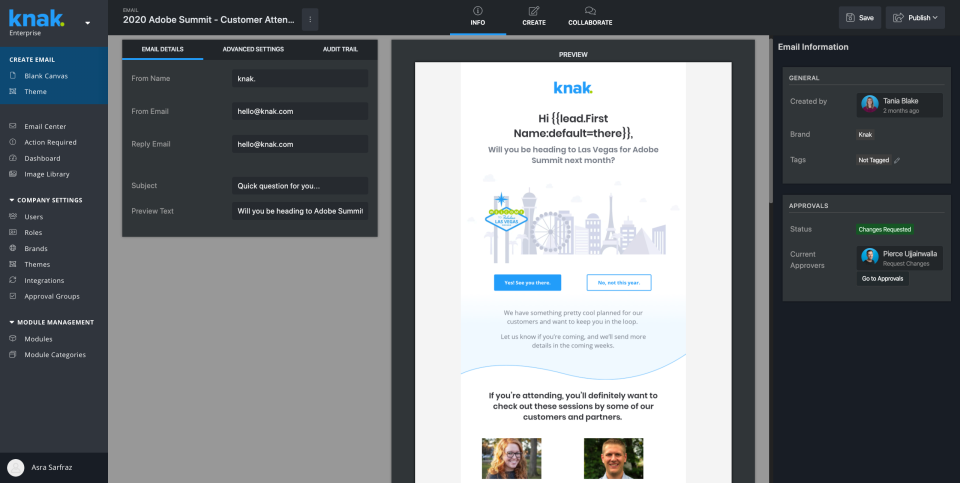This screenshot has width=960, height=483.
Task: Click the Knak brand badge
Action: pyautogui.click(x=865, y=135)
